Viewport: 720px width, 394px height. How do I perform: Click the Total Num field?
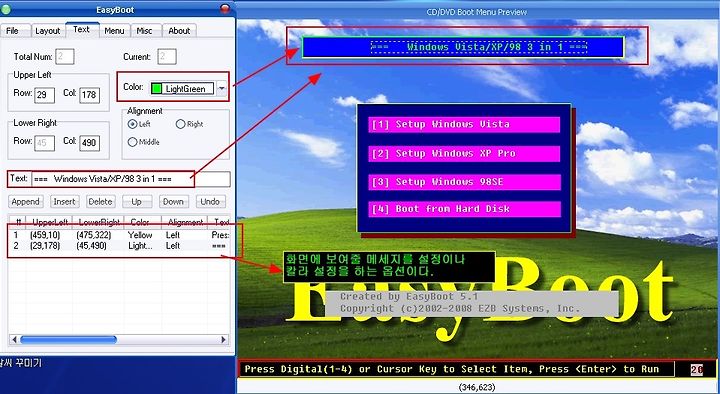[65, 57]
